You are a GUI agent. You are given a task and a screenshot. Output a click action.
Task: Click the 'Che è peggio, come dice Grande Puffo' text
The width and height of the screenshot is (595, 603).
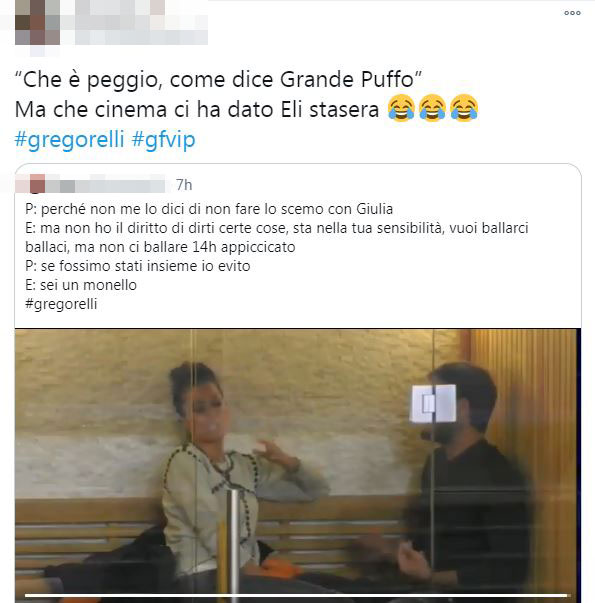click(218, 80)
